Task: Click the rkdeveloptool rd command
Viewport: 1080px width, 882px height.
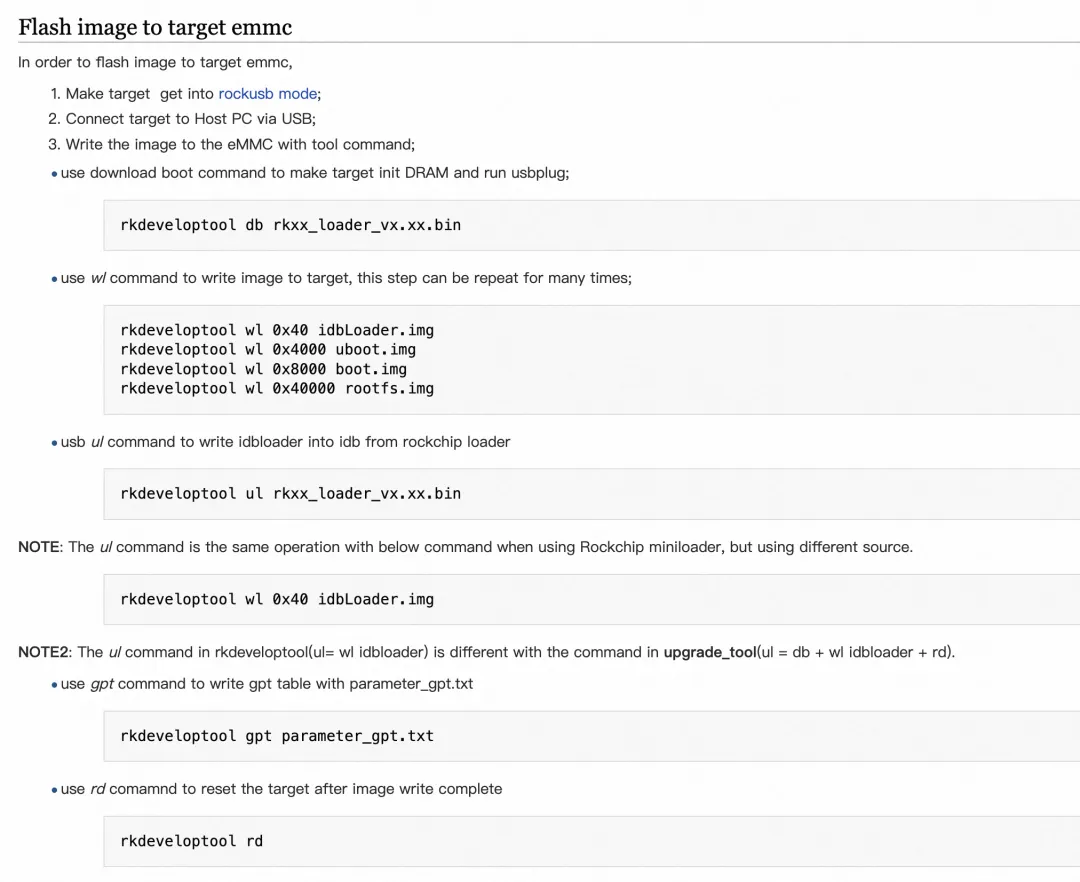Action: [x=191, y=841]
